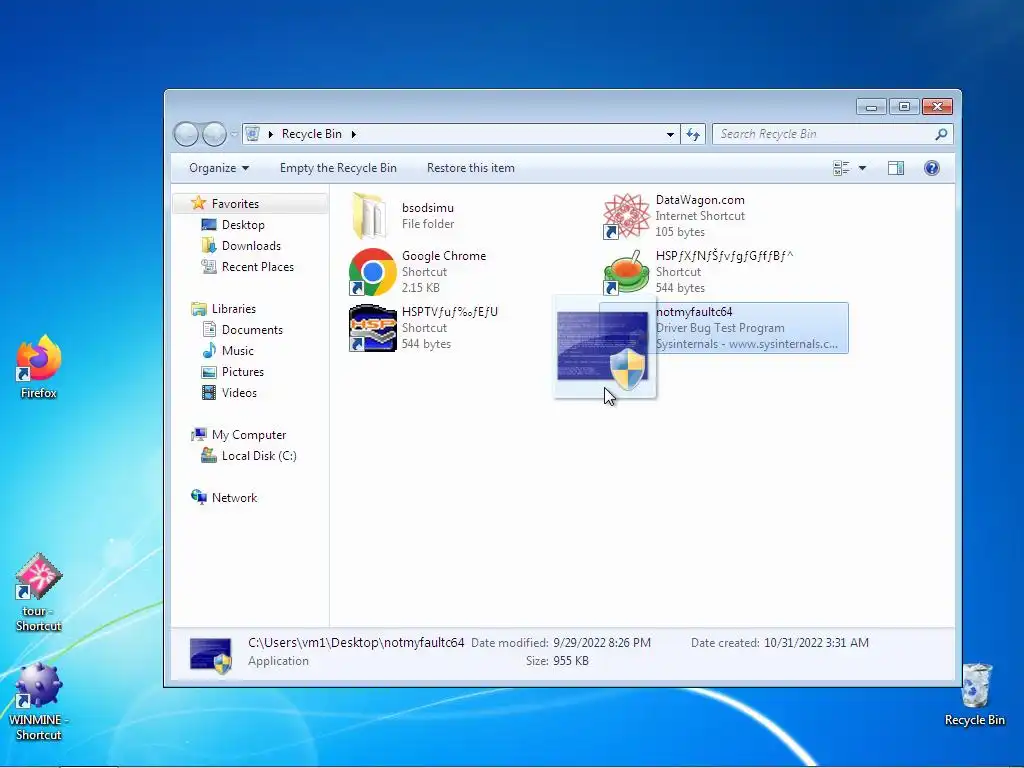The width and height of the screenshot is (1024, 768).
Task: Show the preview pane
Action: coord(896,168)
